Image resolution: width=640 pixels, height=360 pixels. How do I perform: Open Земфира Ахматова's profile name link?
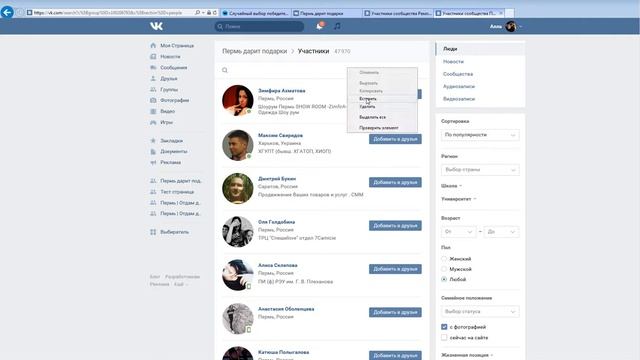tap(282, 91)
